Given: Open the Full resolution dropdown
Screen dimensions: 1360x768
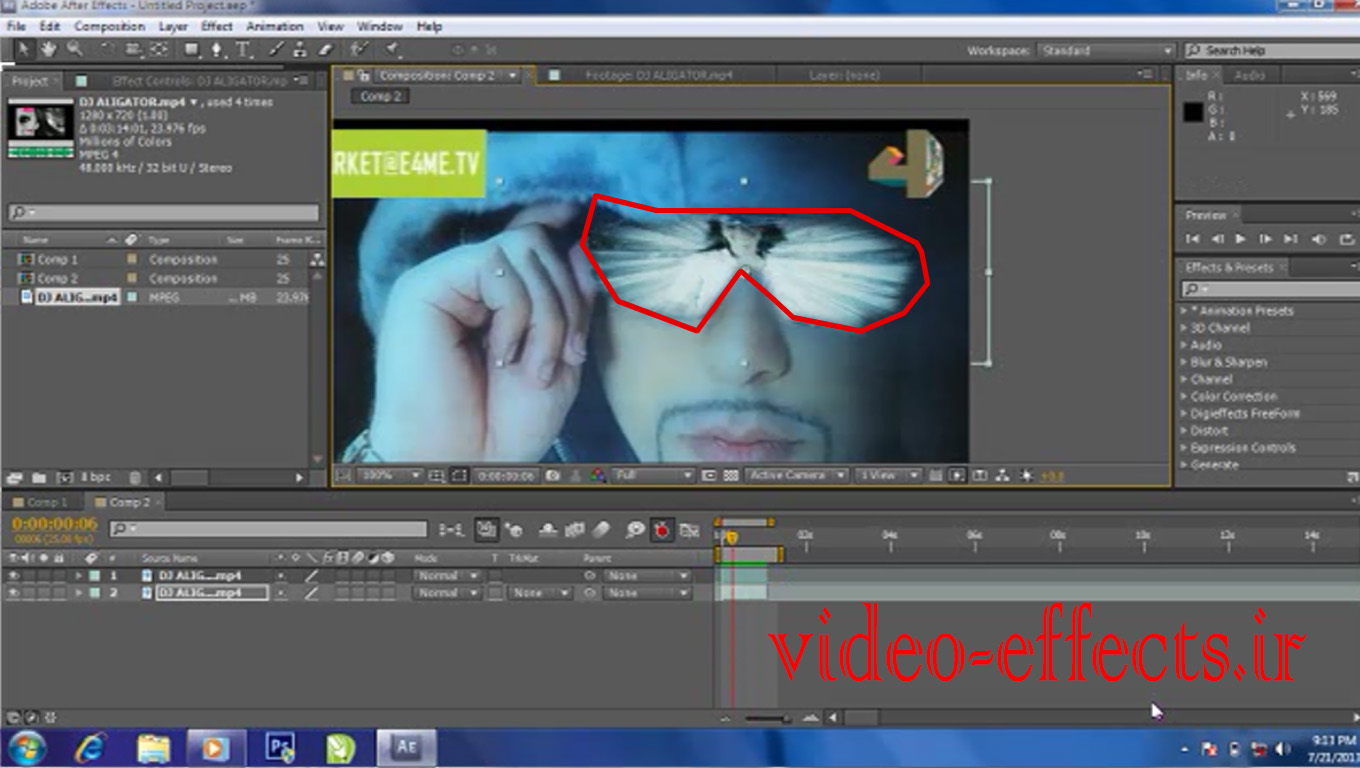Looking at the screenshot, I should [654, 476].
